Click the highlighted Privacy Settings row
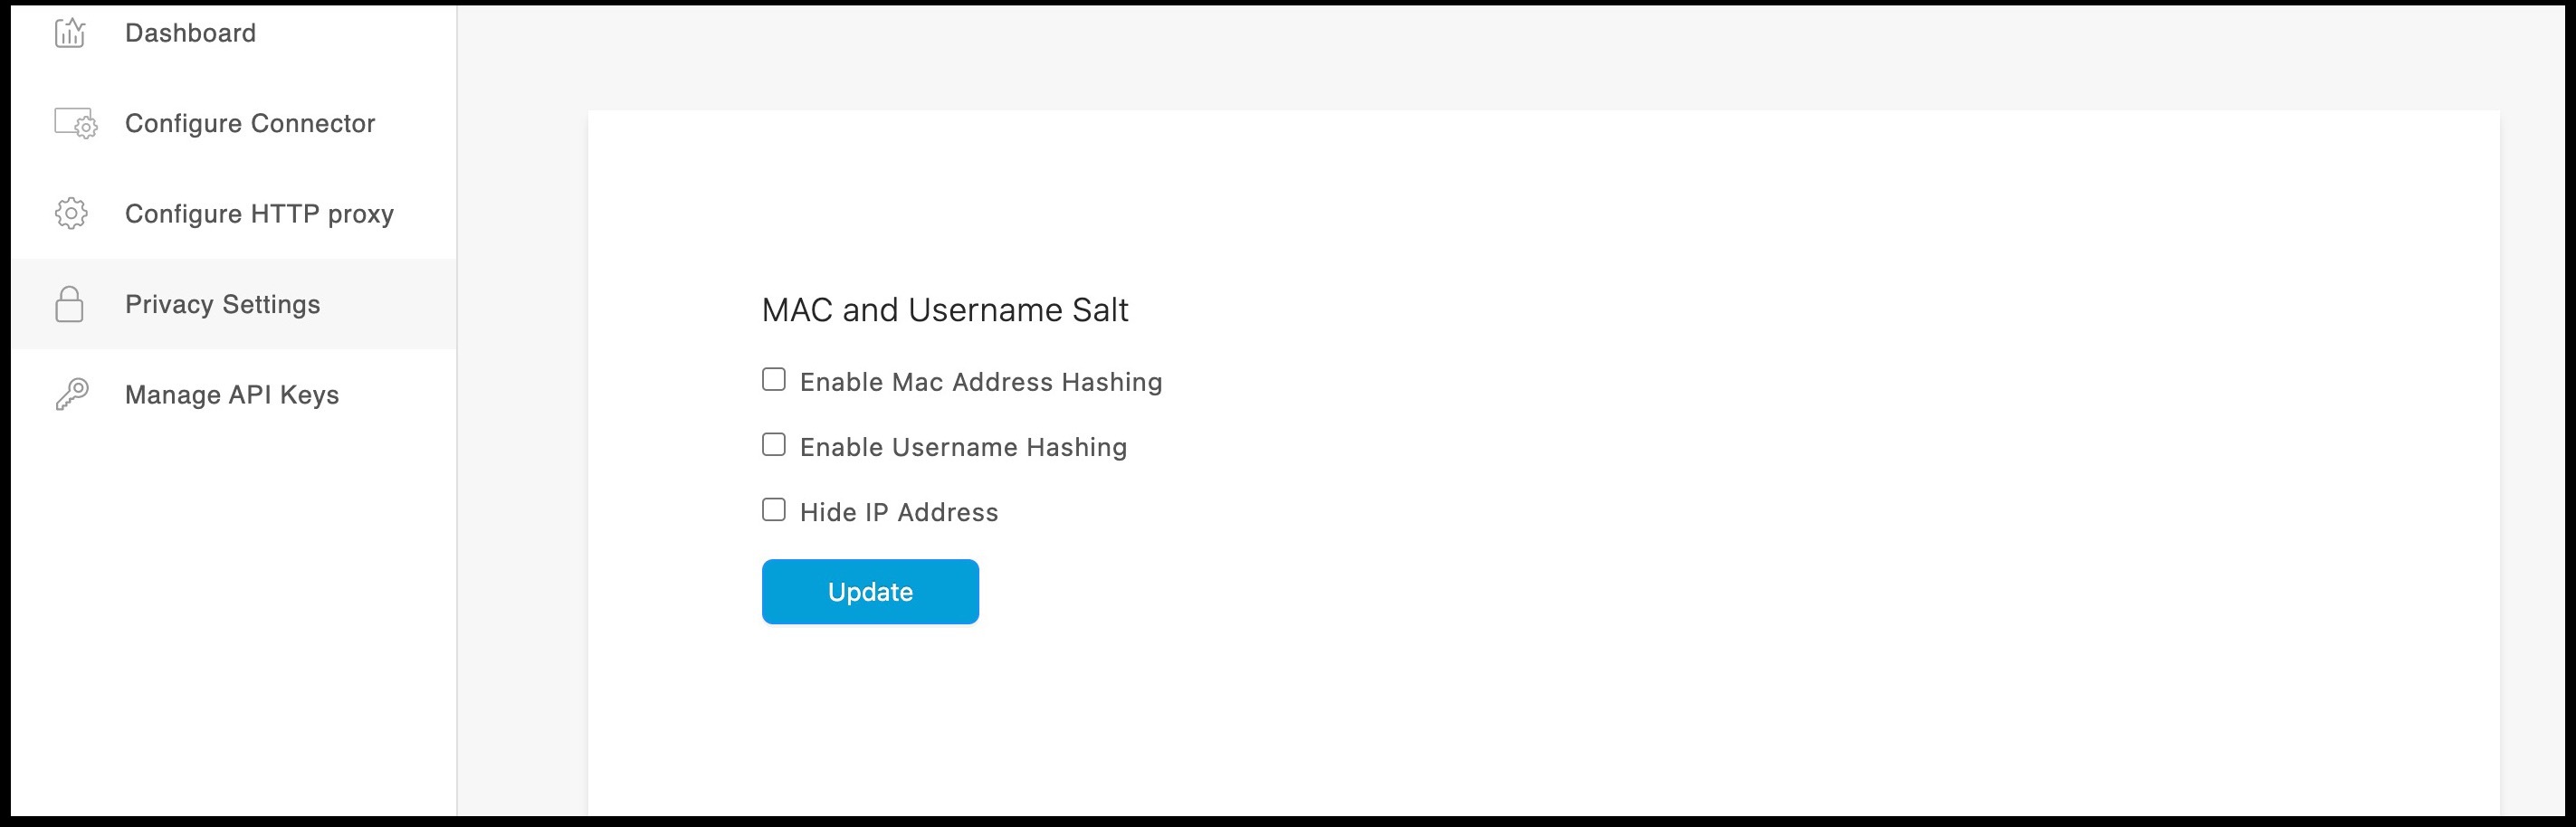2576x827 pixels. (x=235, y=303)
